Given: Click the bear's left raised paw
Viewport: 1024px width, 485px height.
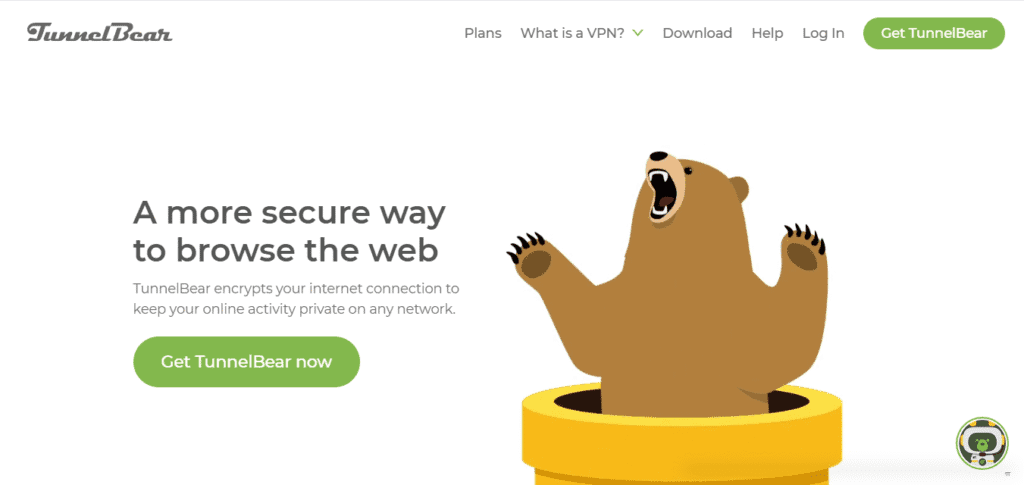Looking at the screenshot, I should tap(534, 258).
